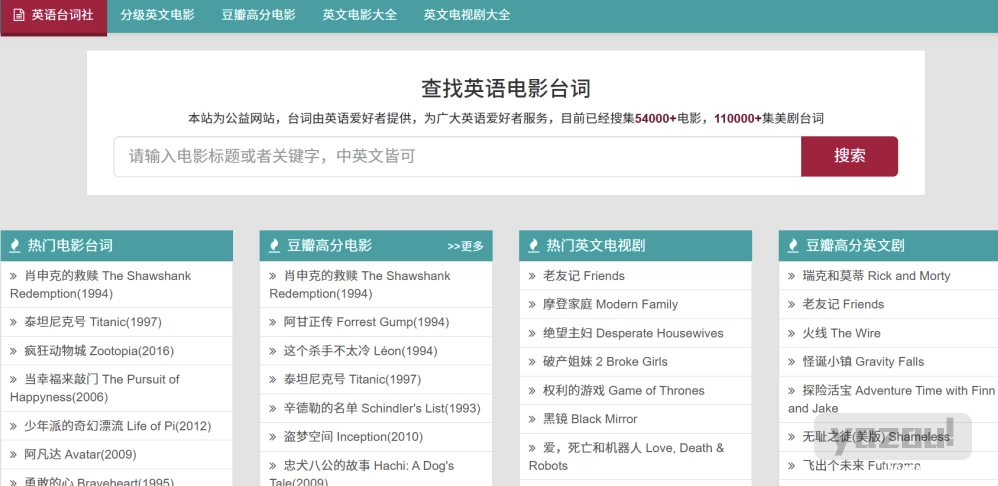Screen dimensions: 998x486
Task: Click the 热门电影台词 section heading
Action: coord(70,246)
